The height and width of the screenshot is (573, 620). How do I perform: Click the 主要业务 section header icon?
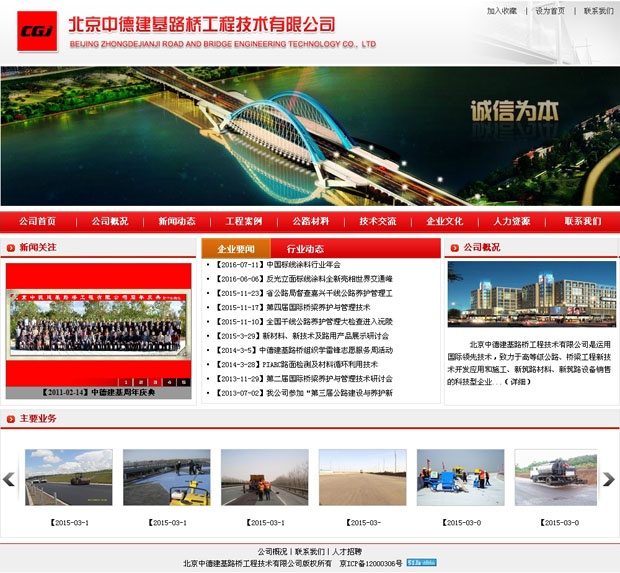click(x=10, y=418)
